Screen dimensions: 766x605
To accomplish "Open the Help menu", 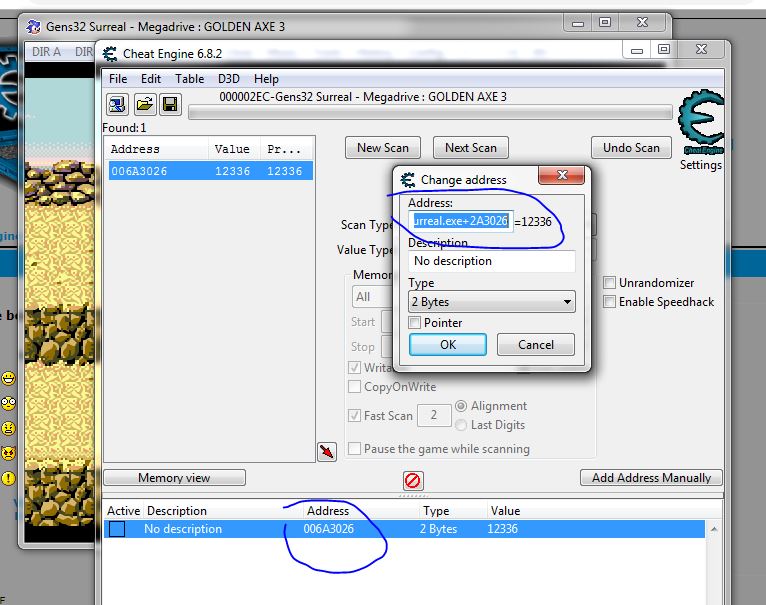I will (266, 79).
